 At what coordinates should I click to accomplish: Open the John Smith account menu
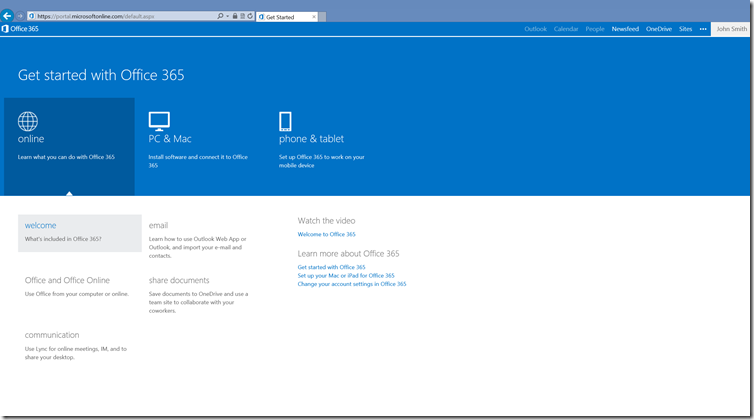(731, 29)
